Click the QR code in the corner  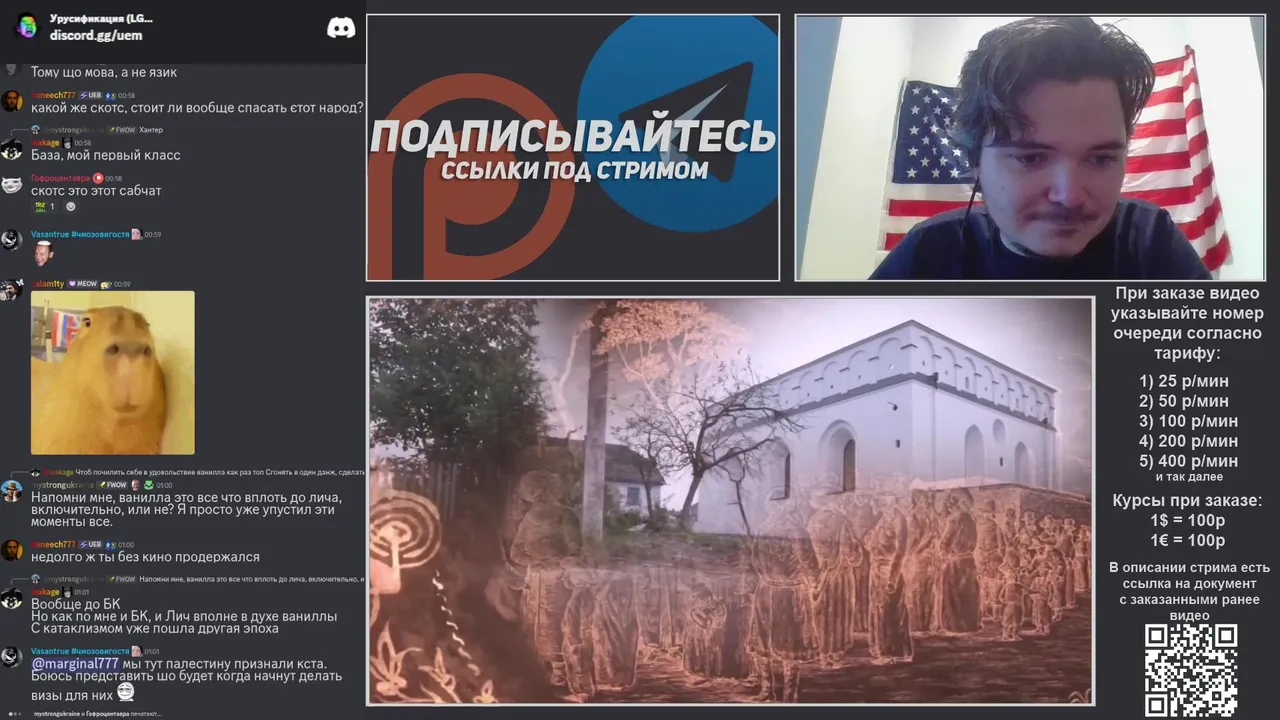1190,670
